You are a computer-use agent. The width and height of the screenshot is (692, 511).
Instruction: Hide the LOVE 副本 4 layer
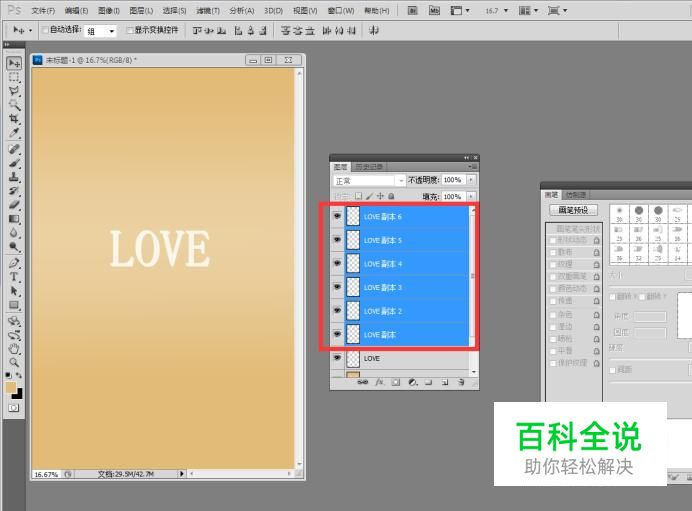(x=338, y=263)
